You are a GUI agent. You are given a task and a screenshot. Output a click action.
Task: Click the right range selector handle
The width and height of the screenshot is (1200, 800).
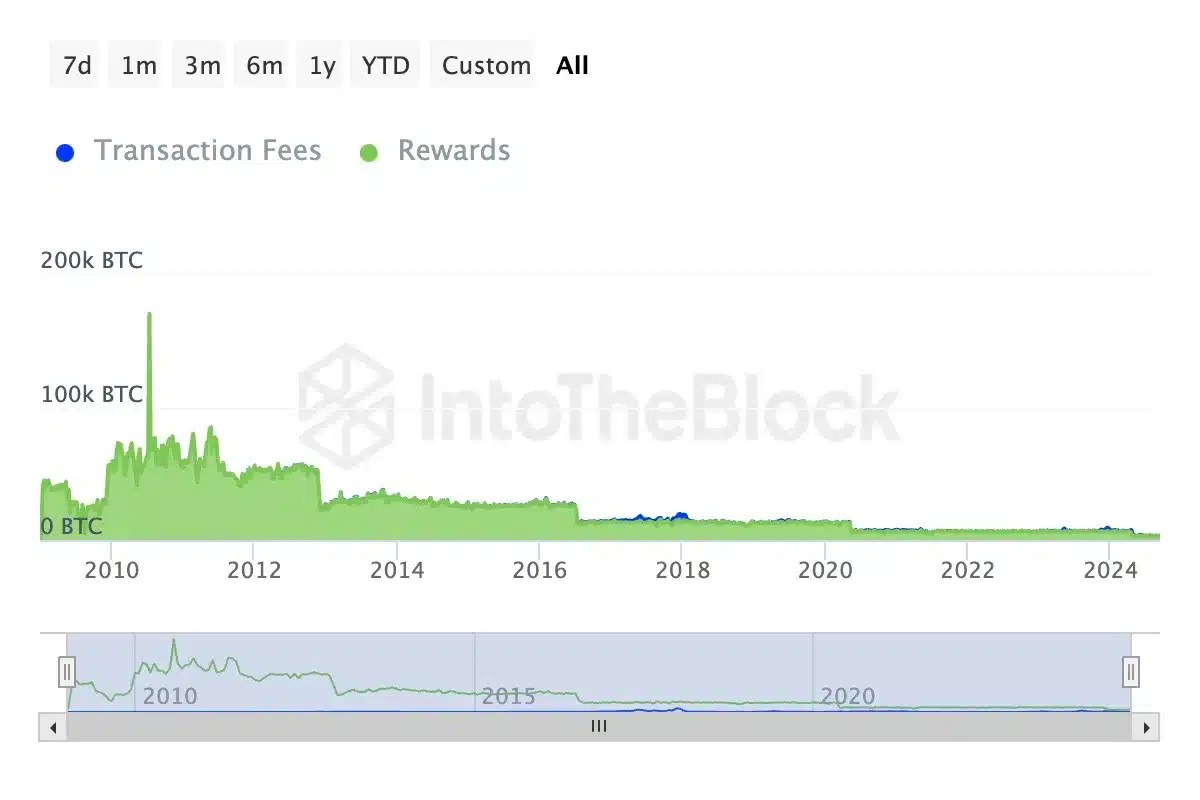1130,672
